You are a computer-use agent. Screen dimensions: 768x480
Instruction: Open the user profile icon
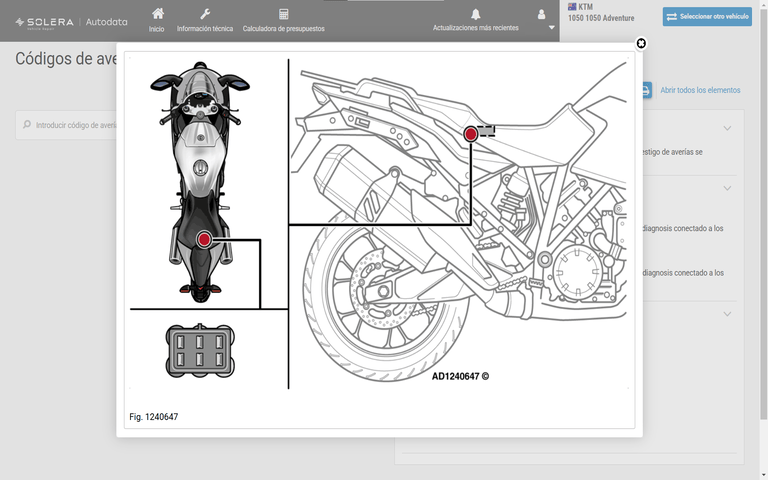click(x=542, y=14)
